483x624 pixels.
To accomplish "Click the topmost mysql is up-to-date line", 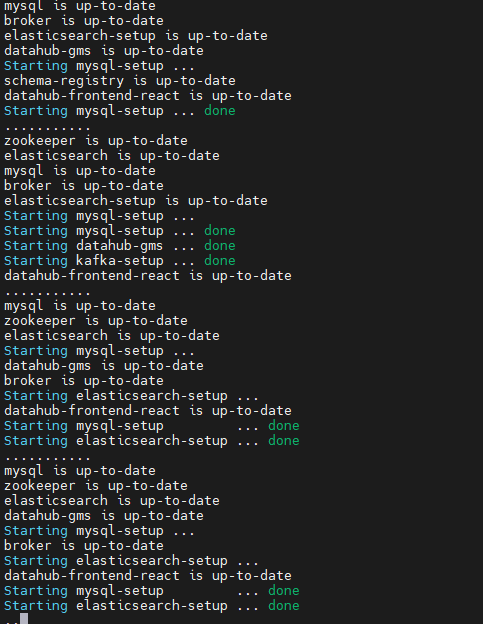I will coord(80,6).
